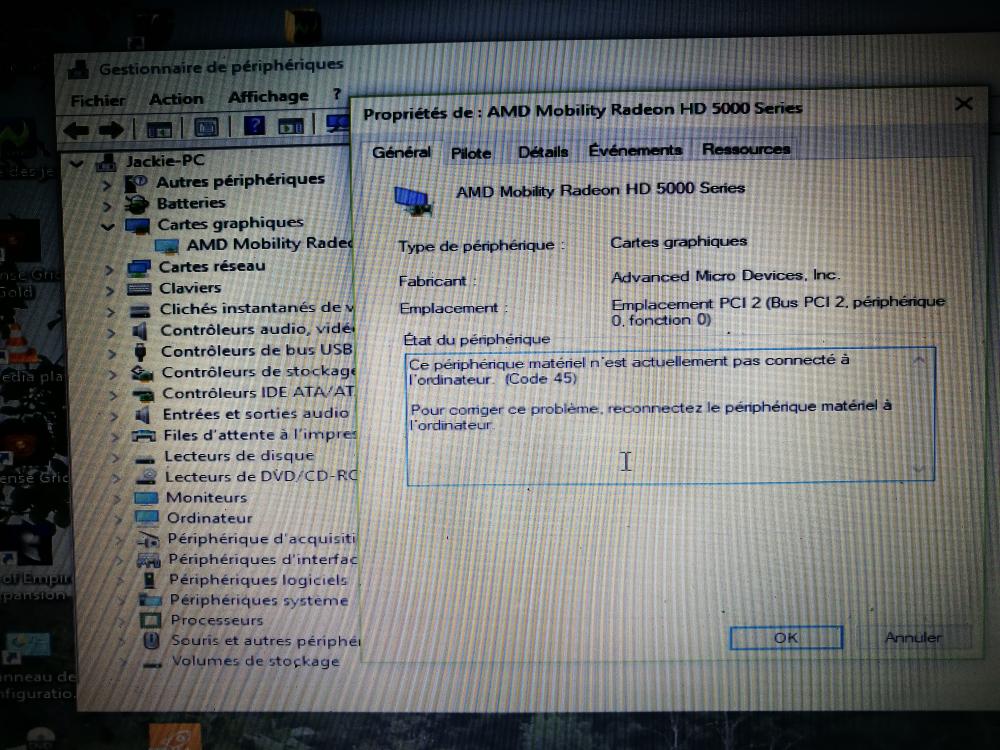
Task: Select the Général tab
Action: point(402,152)
